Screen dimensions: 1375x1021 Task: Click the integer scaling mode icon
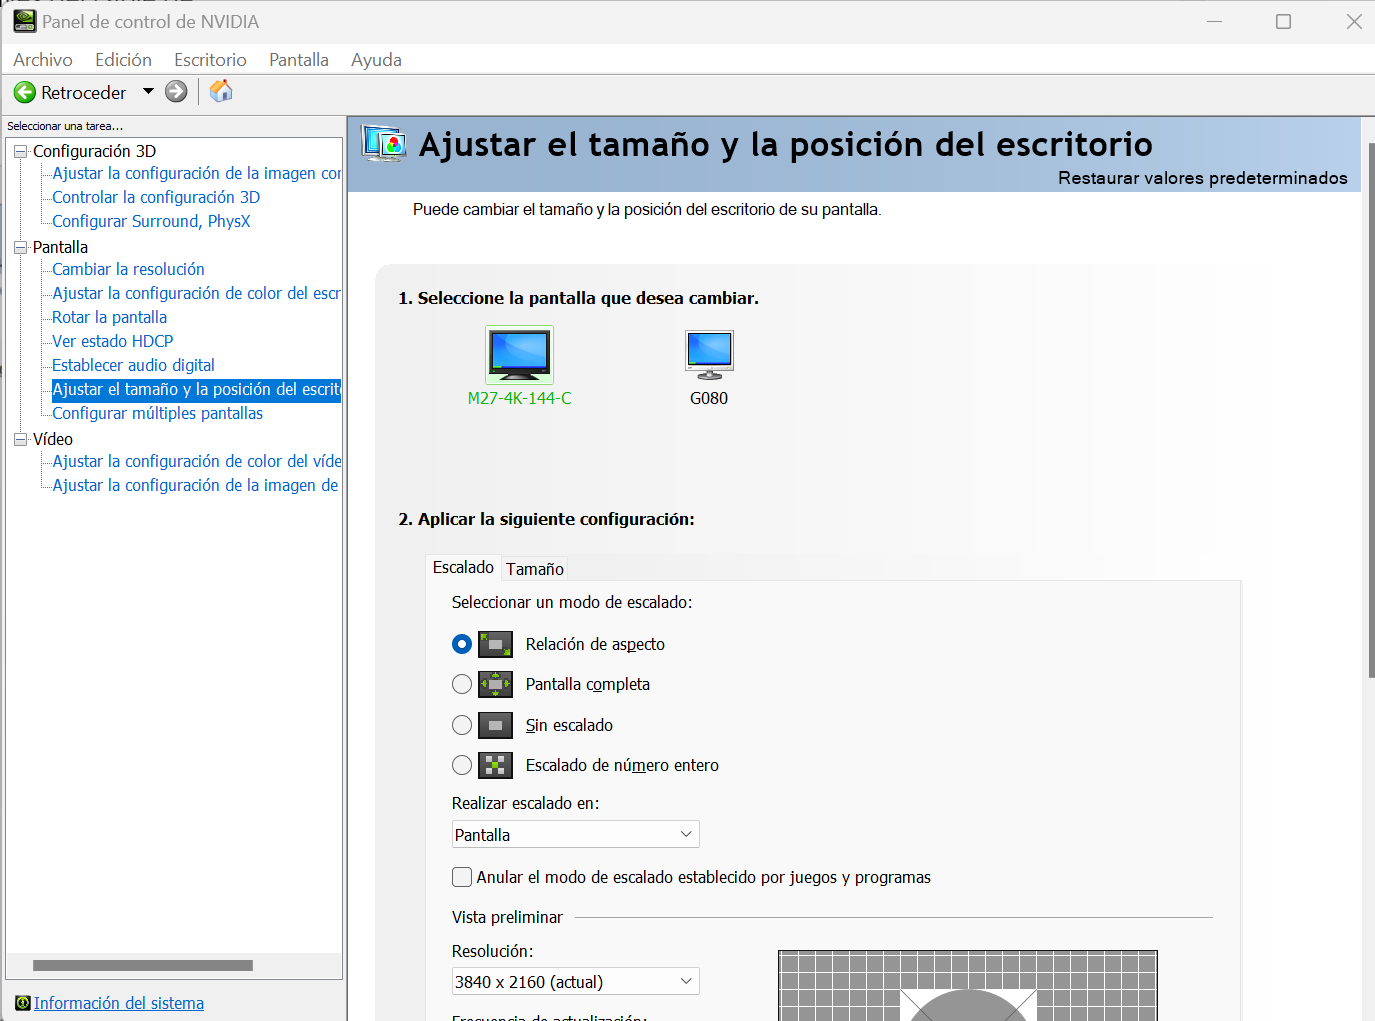[x=495, y=765]
